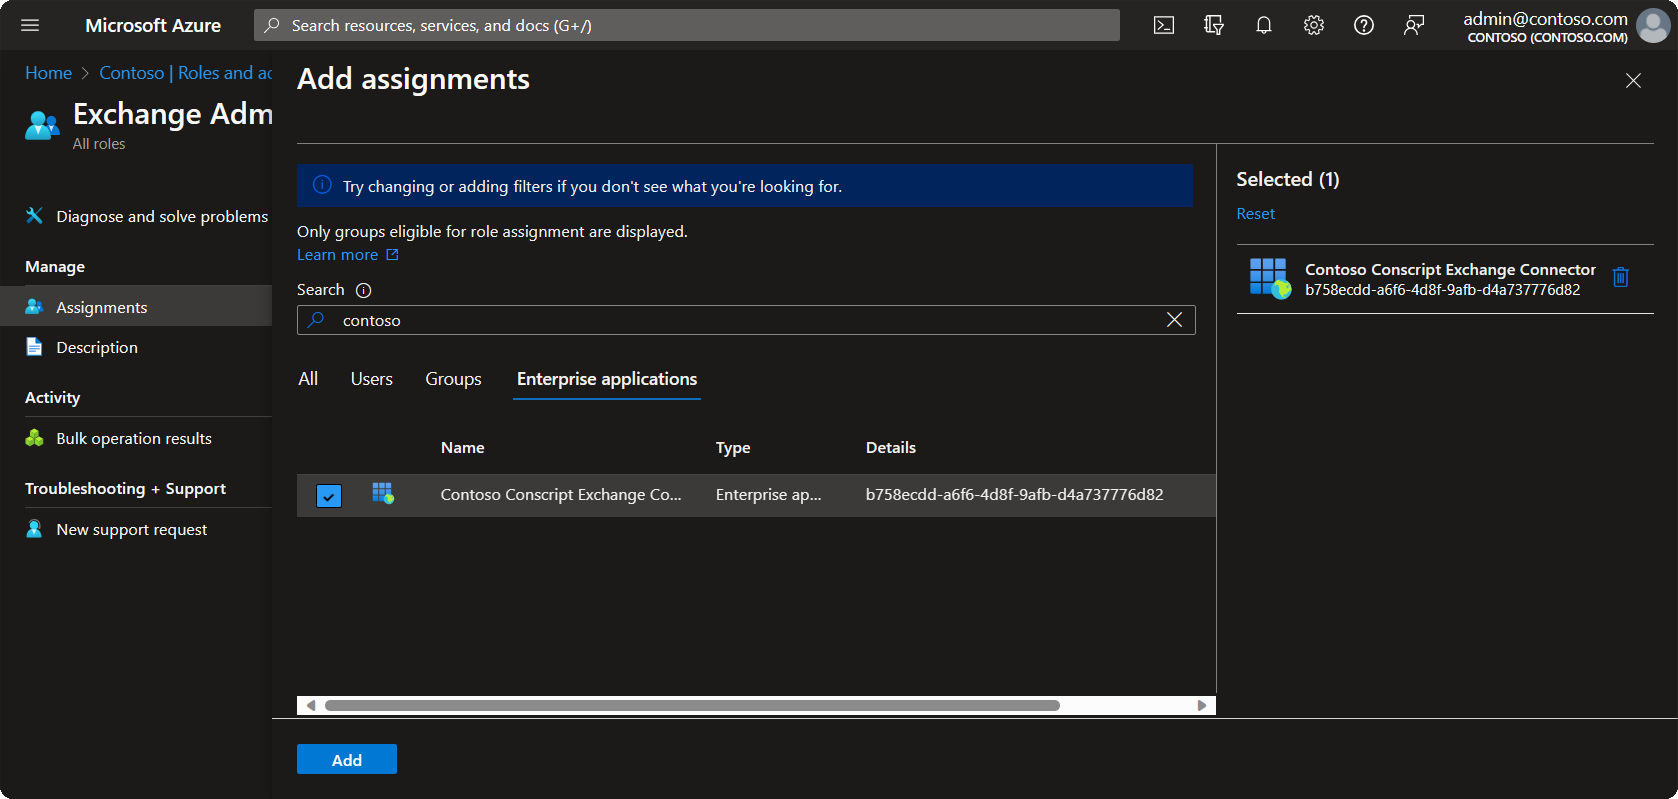Focus the global Azure search box
The height and width of the screenshot is (799, 1678).
coord(687,25)
